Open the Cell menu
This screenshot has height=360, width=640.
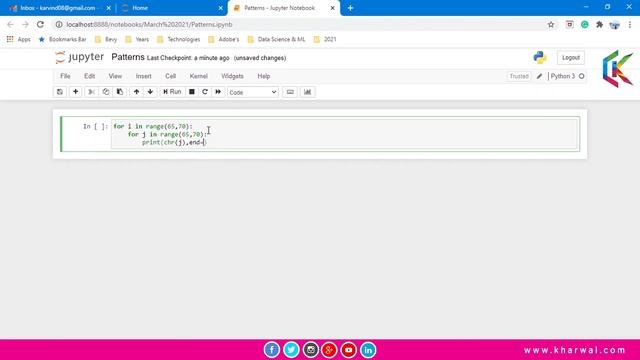171,76
